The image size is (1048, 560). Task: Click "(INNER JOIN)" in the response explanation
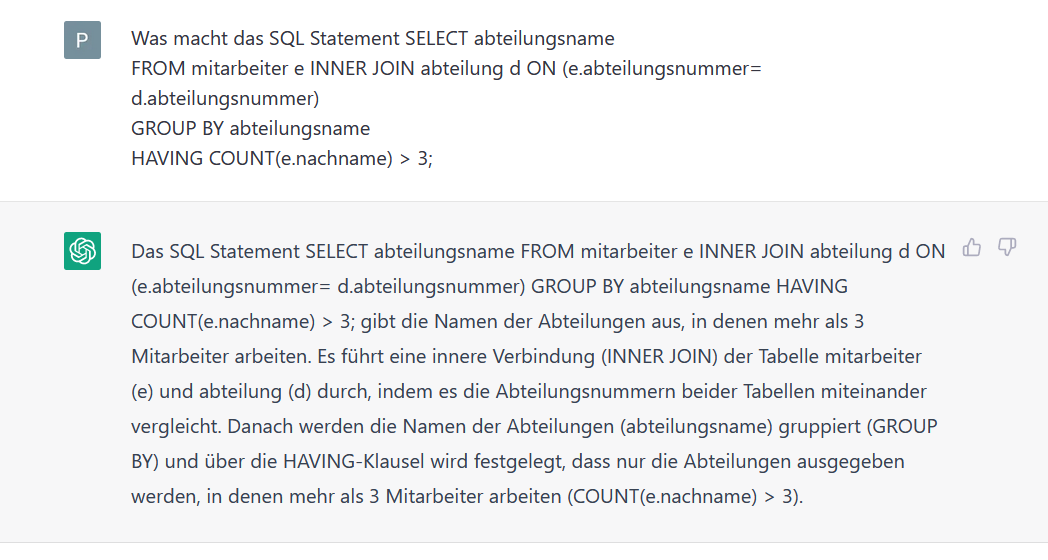659,357
